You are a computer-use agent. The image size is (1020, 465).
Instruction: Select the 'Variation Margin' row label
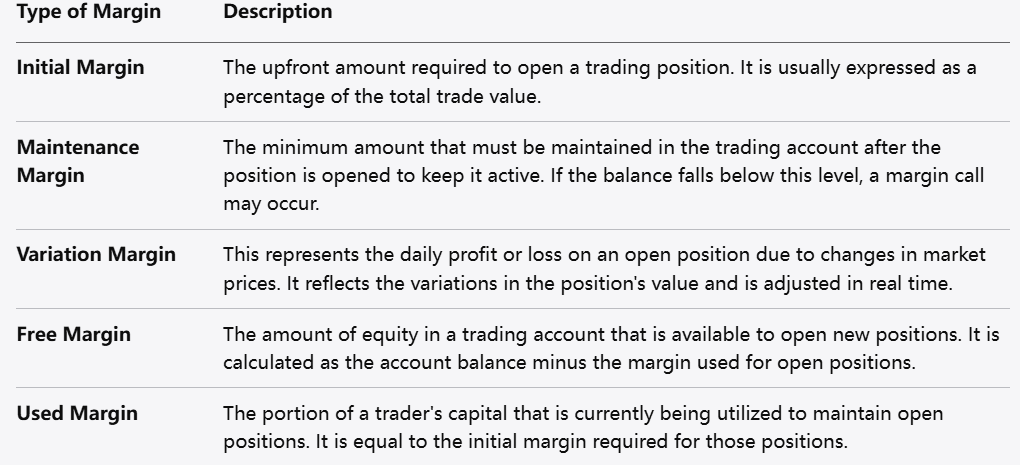[x=96, y=254]
